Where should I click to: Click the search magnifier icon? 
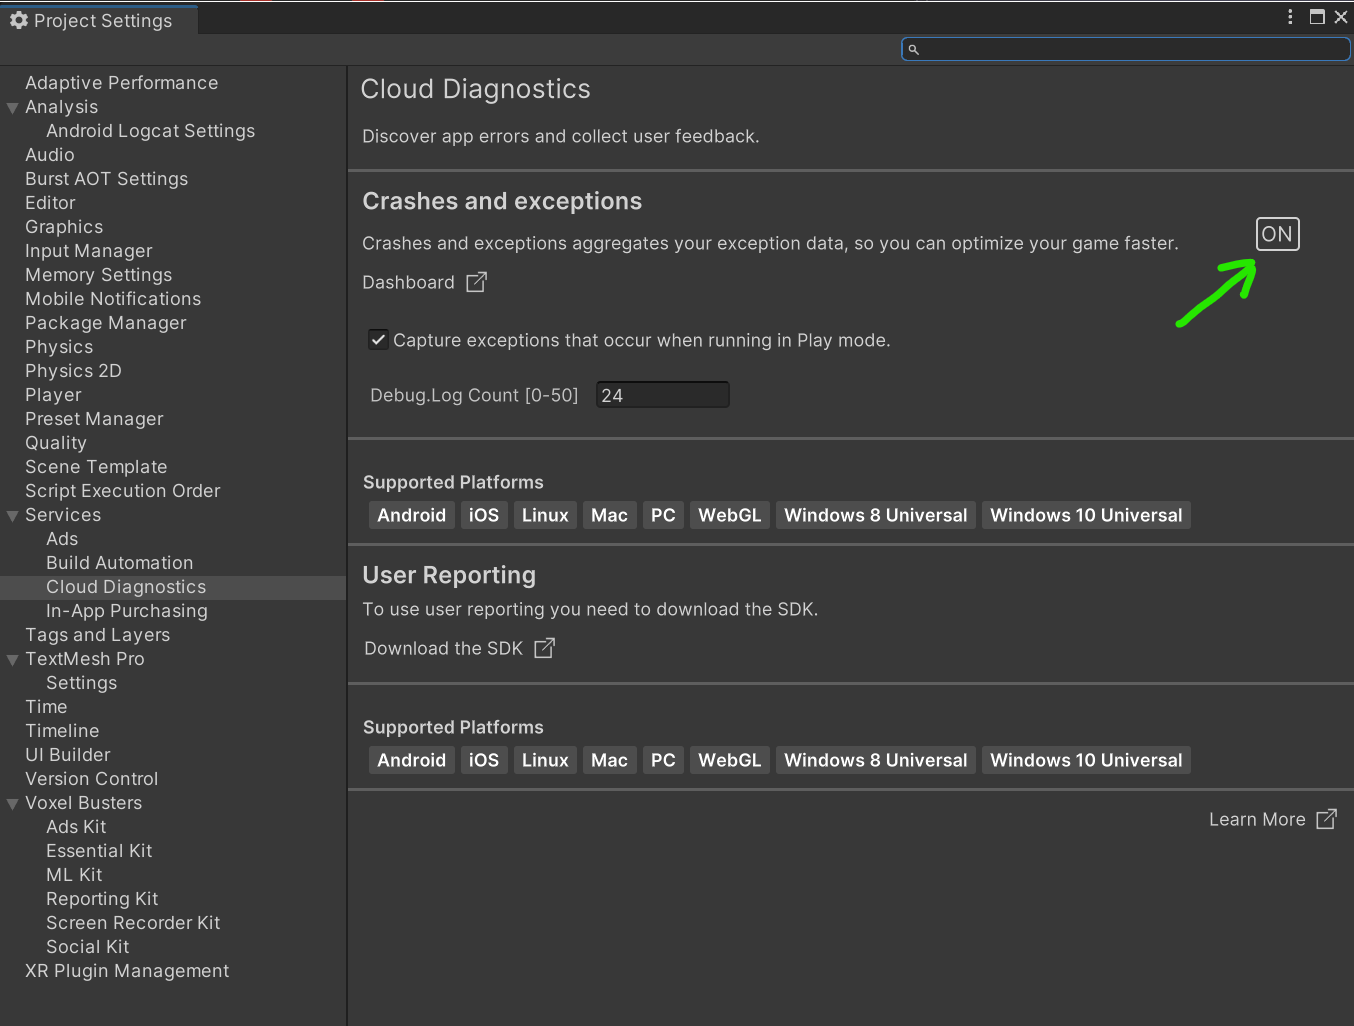(x=913, y=49)
